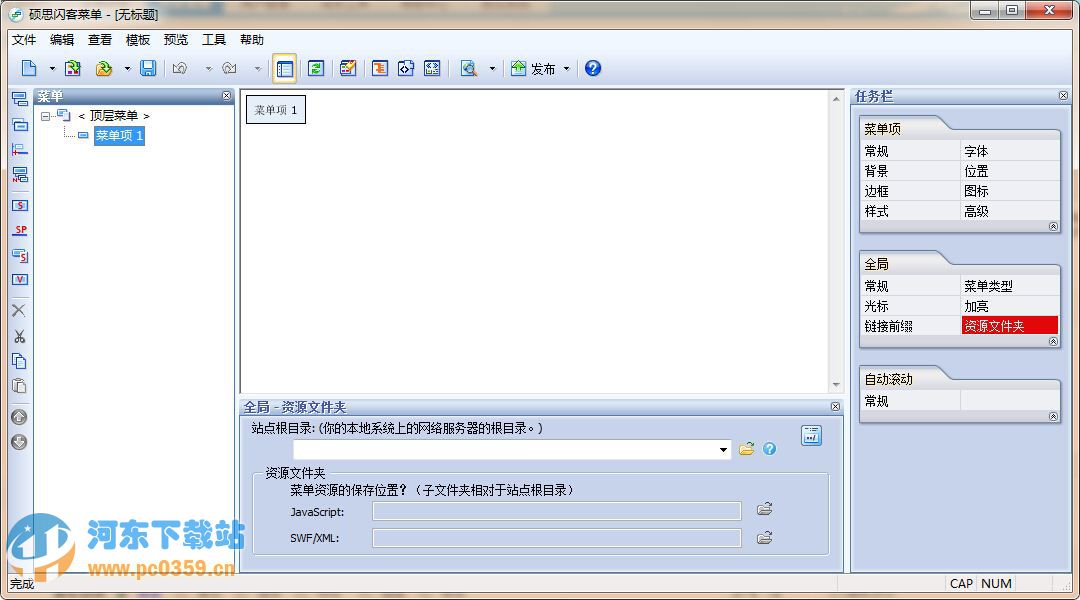1080x600 pixels.
Task: Open the 预览 menu
Action: pos(175,40)
